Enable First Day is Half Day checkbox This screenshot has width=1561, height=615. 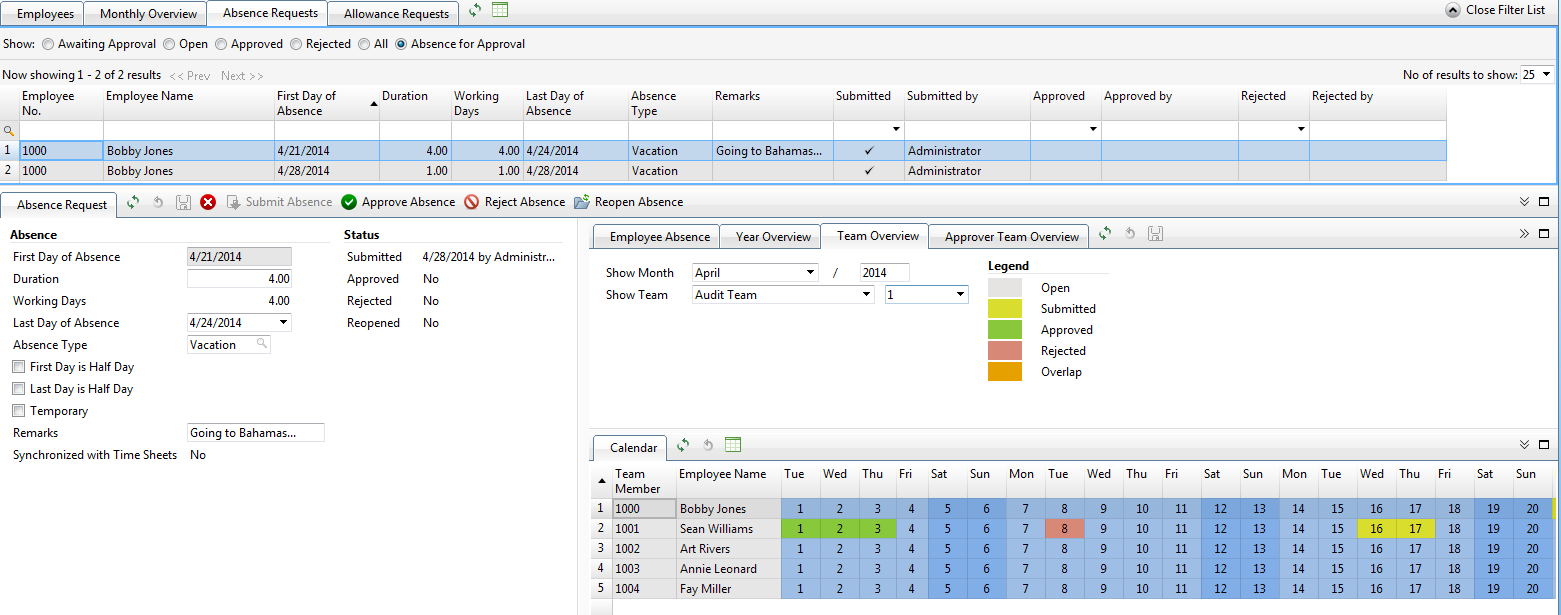19,367
